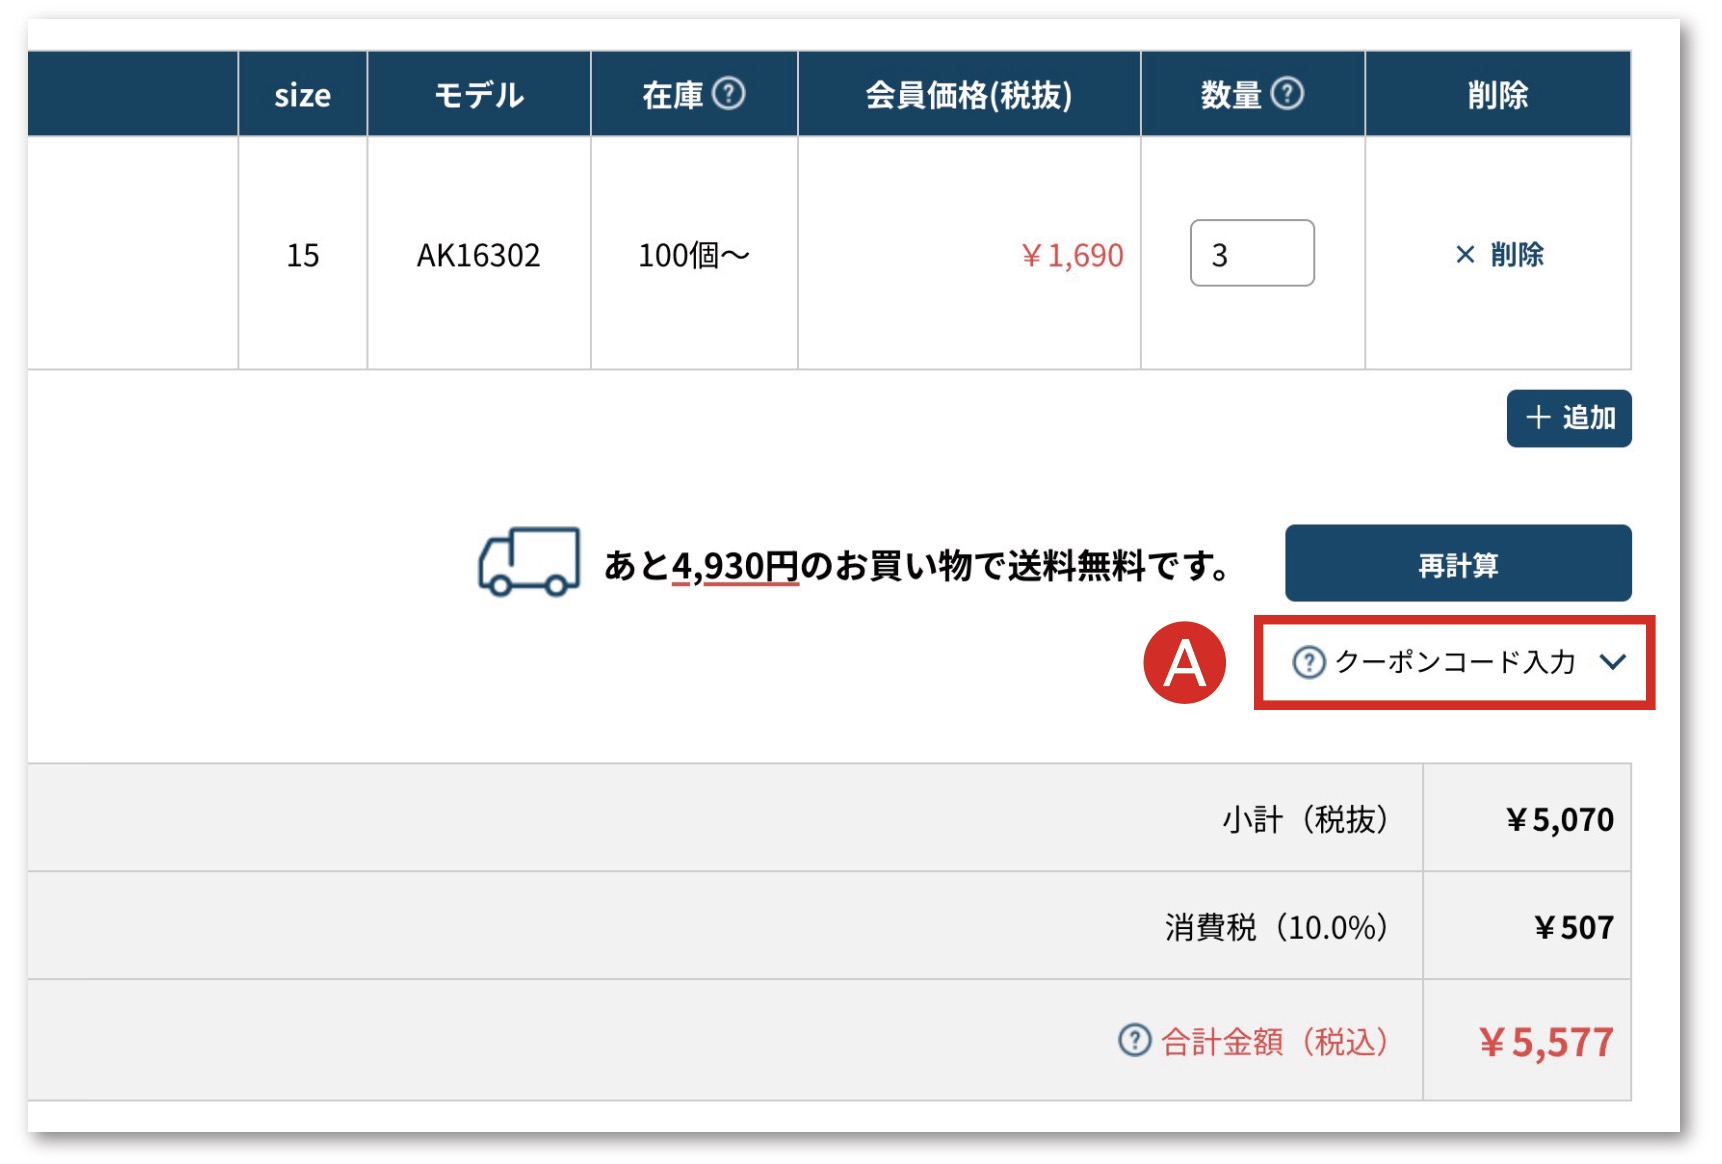1722x1164 pixels.
Task: Click the のお買い物で送料無料です message
Action: coord(1017,566)
